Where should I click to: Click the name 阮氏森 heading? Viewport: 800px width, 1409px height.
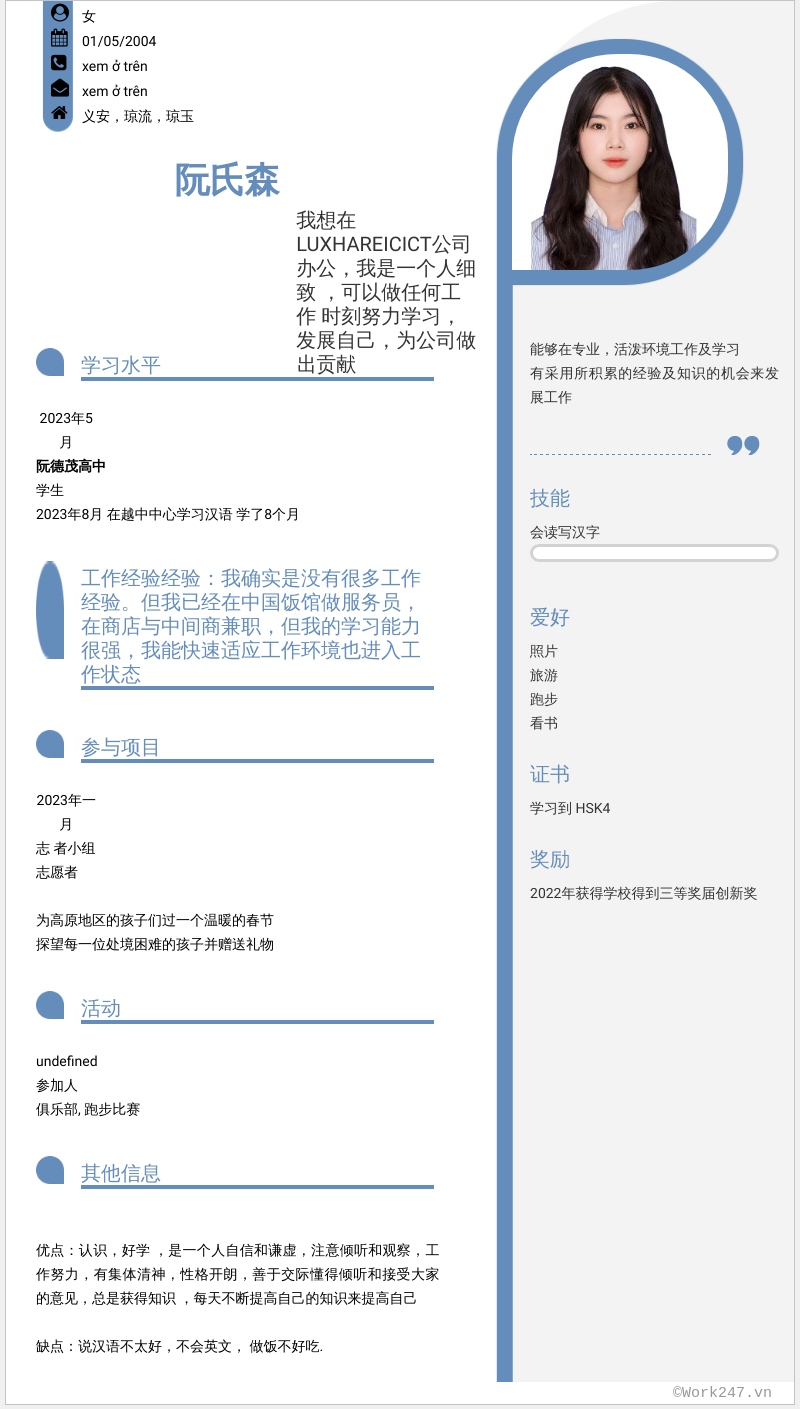(x=229, y=180)
